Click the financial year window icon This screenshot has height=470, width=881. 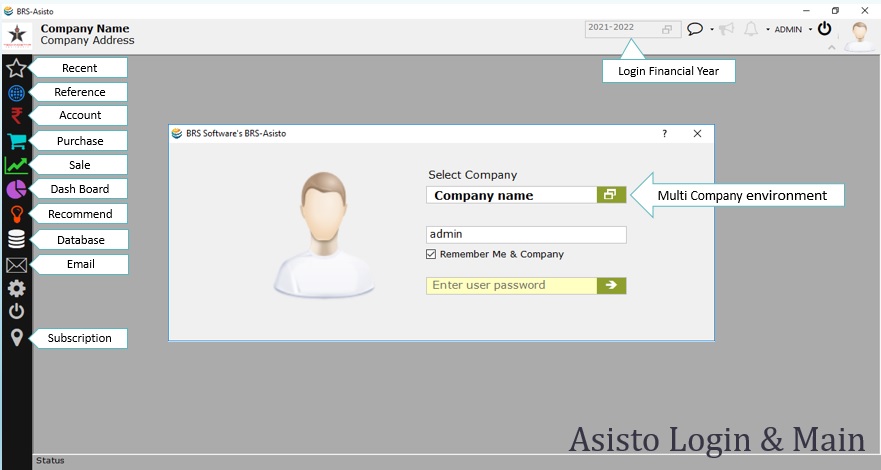point(667,30)
